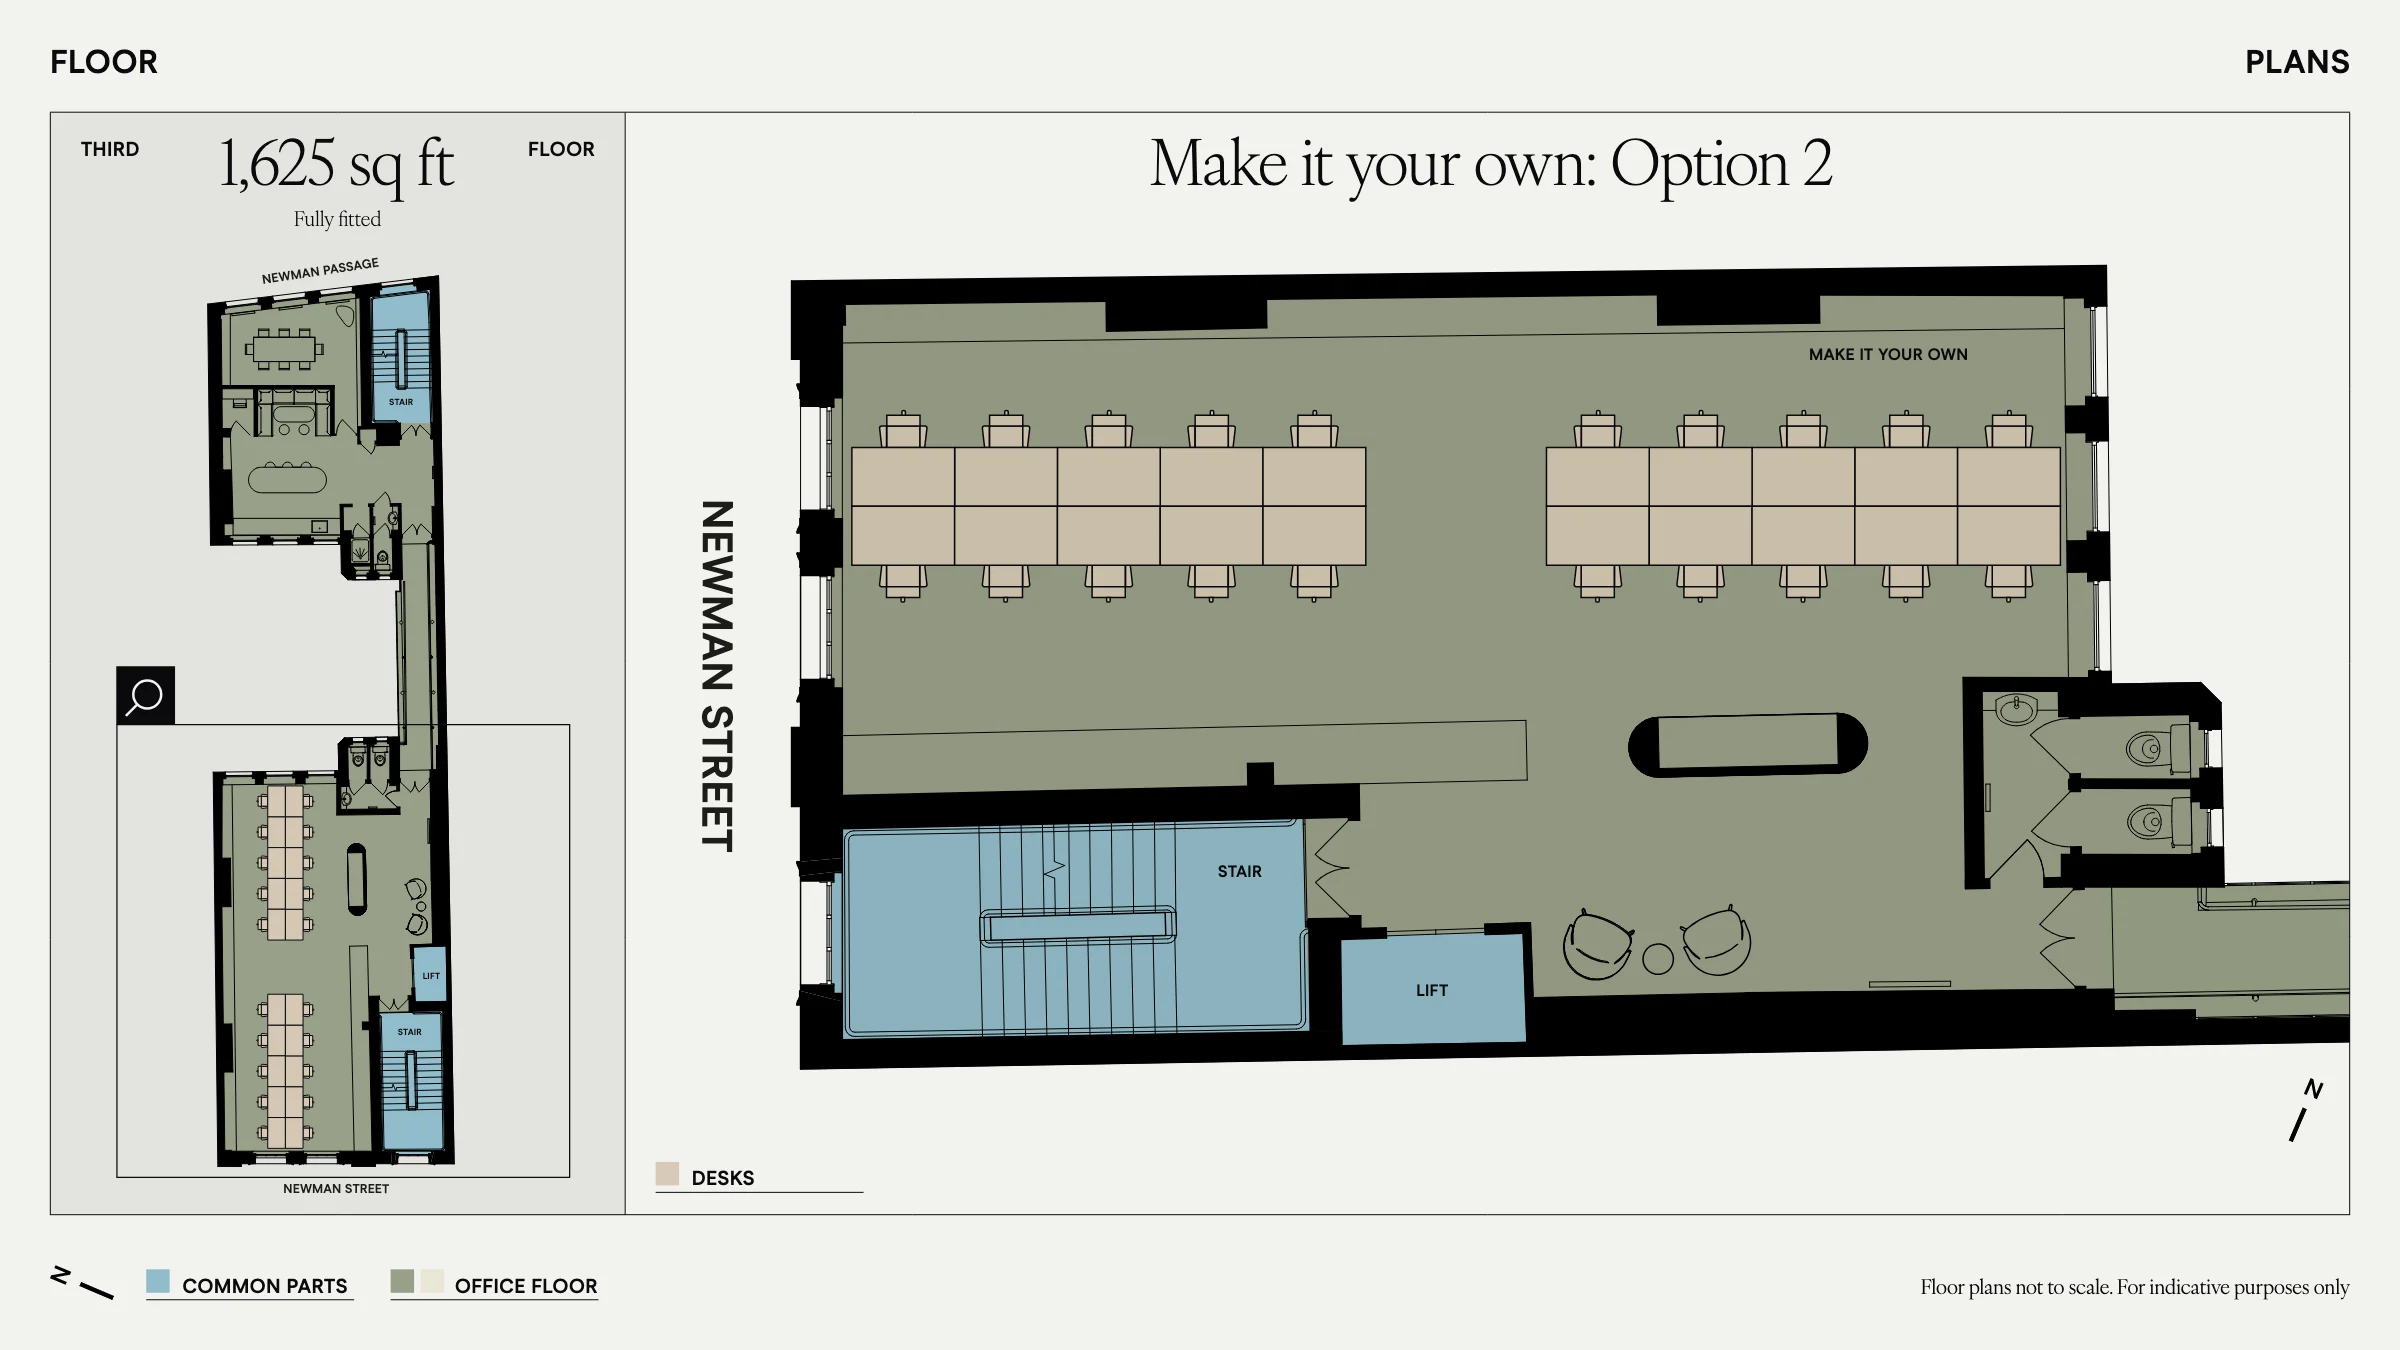Viewport: 2400px width, 1350px height.
Task: Click the left desk cluster in enlarged plan
Action: pyautogui.click(x=1108, y=506)
